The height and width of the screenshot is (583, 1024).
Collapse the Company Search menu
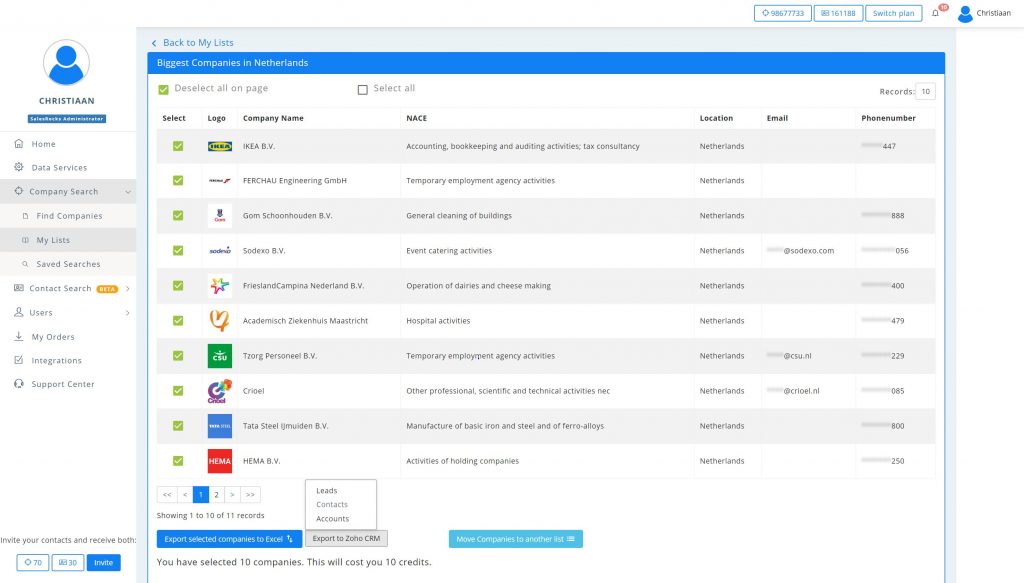tap(127, 192)
